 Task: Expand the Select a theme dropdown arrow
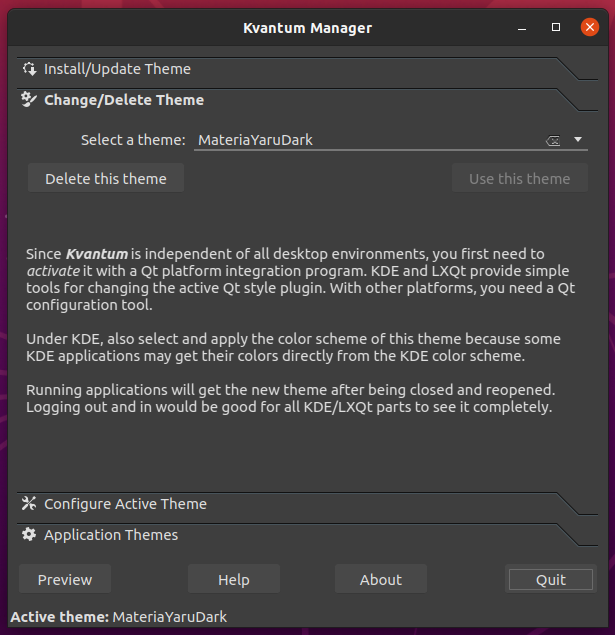coord(578,140)
